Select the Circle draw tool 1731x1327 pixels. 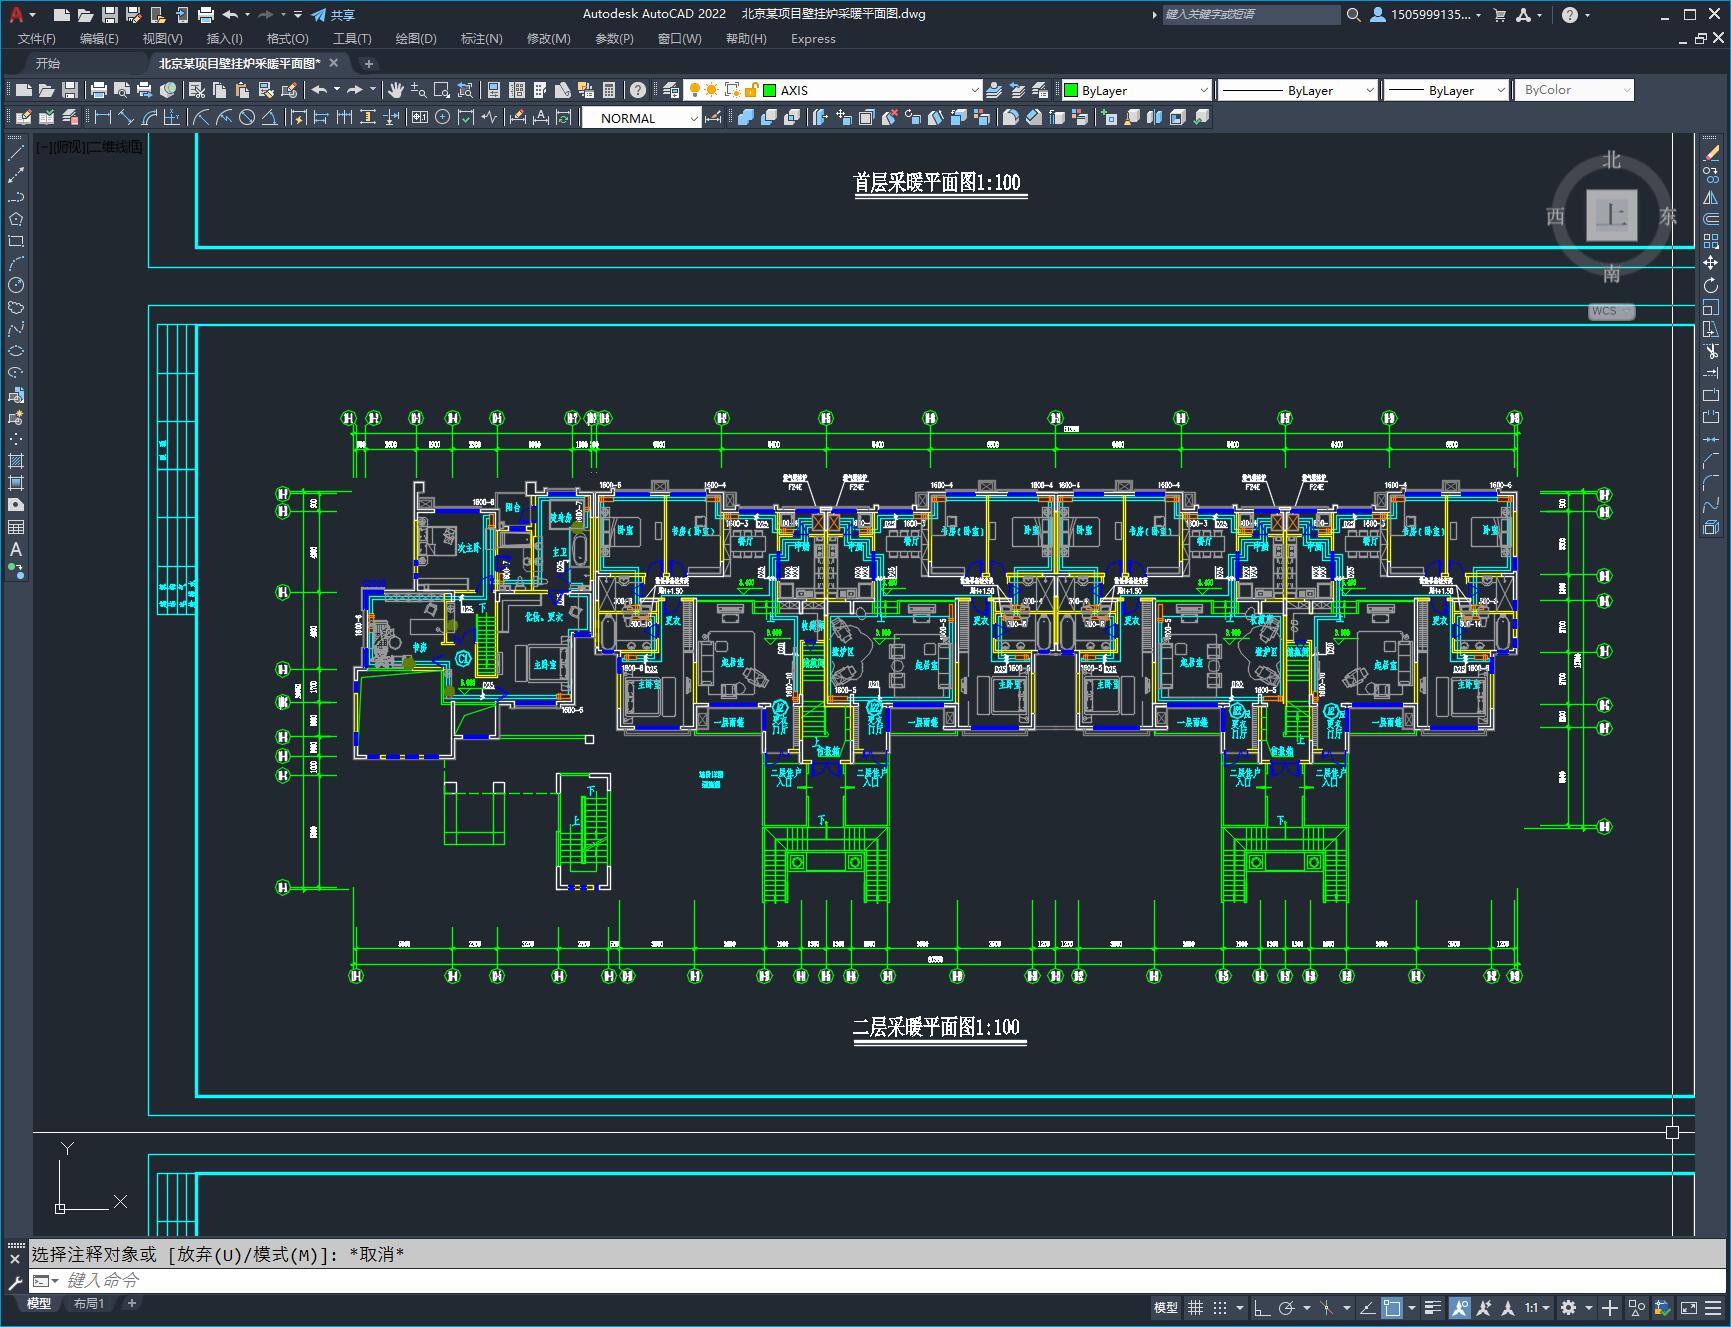coord(16,285)
